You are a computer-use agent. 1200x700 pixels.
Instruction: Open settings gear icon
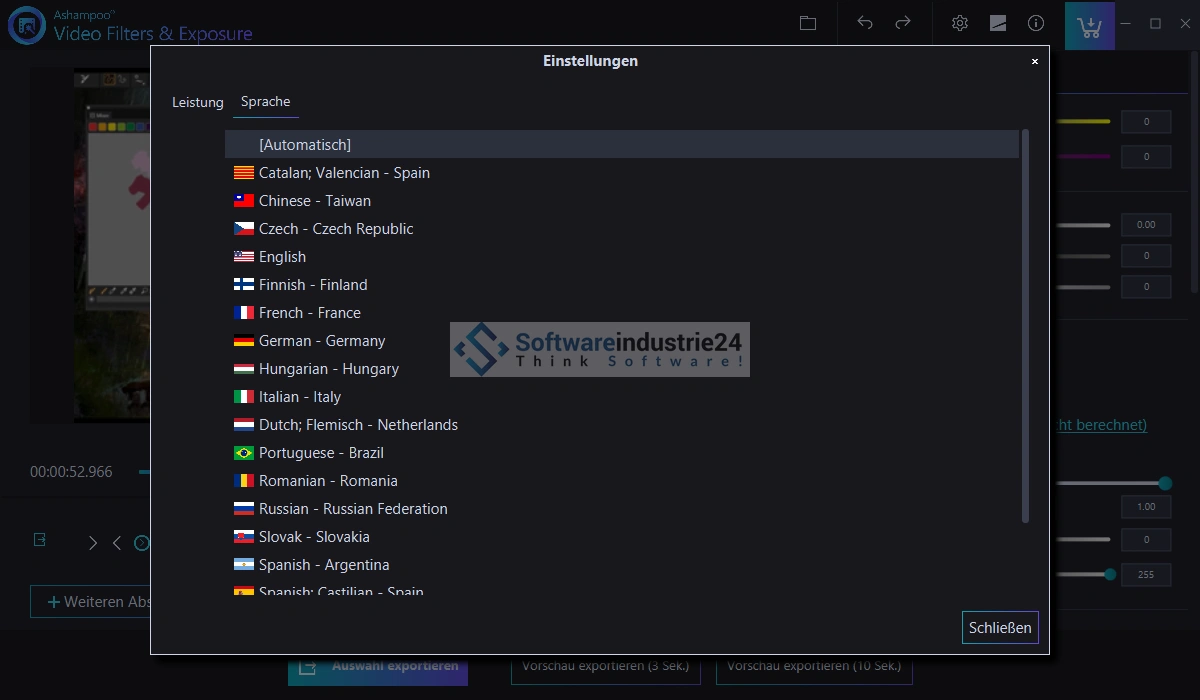[960, 23]
